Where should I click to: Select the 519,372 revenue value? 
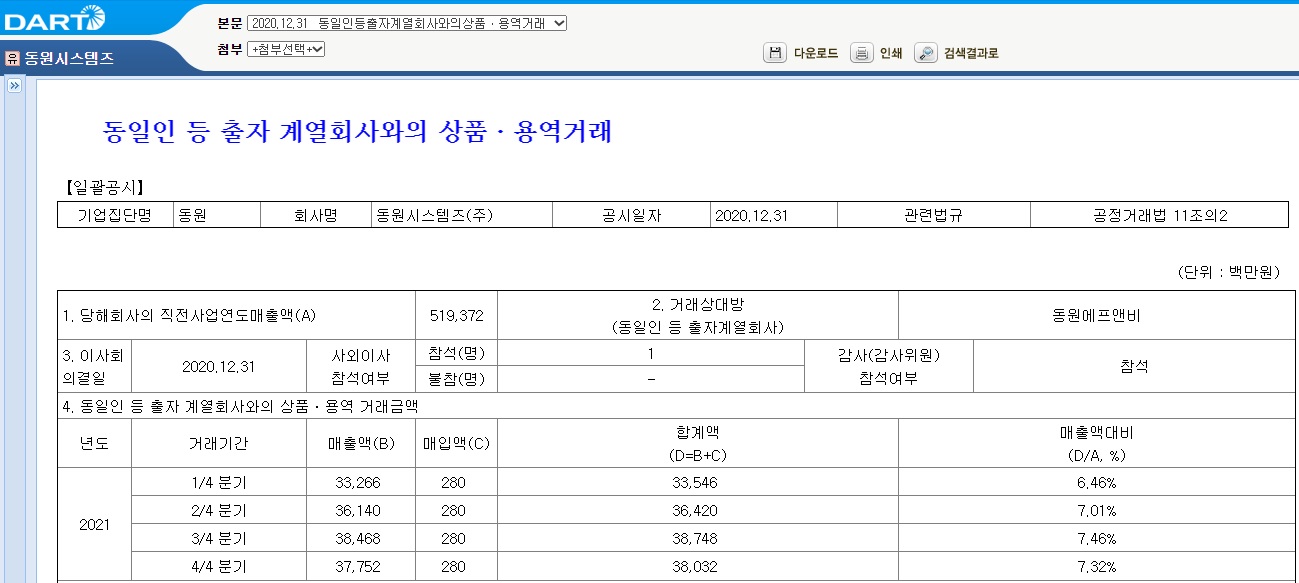point(456,315)
